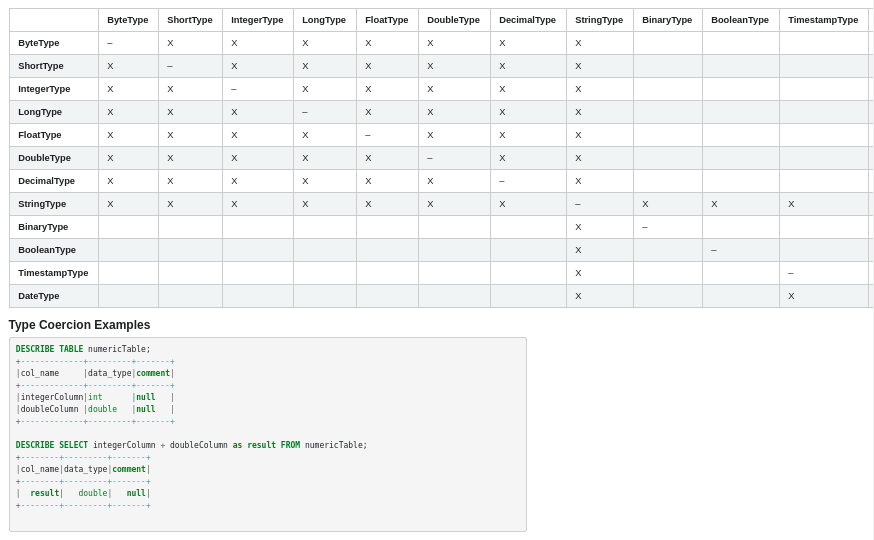
Task: Click the DoubleType column header
Action: point(453,20)
